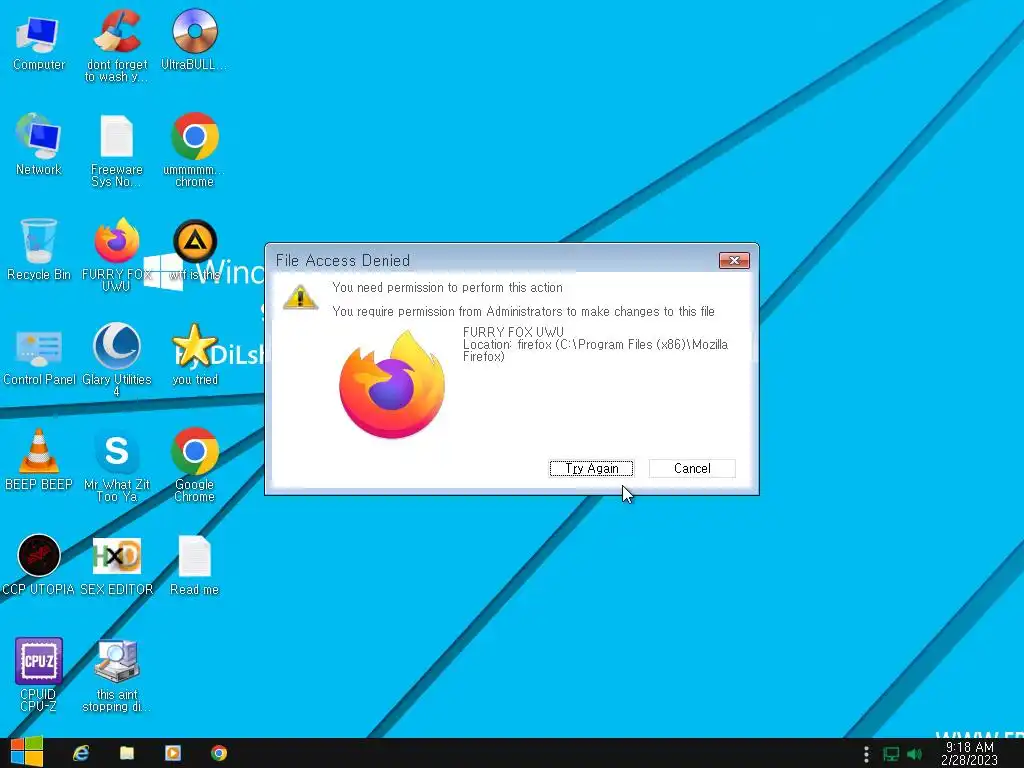Select the CCleaner 'dont forget to wash' icon
Image resolution: width=1024 pixels, height=768 pixels.
click(117, 46)
